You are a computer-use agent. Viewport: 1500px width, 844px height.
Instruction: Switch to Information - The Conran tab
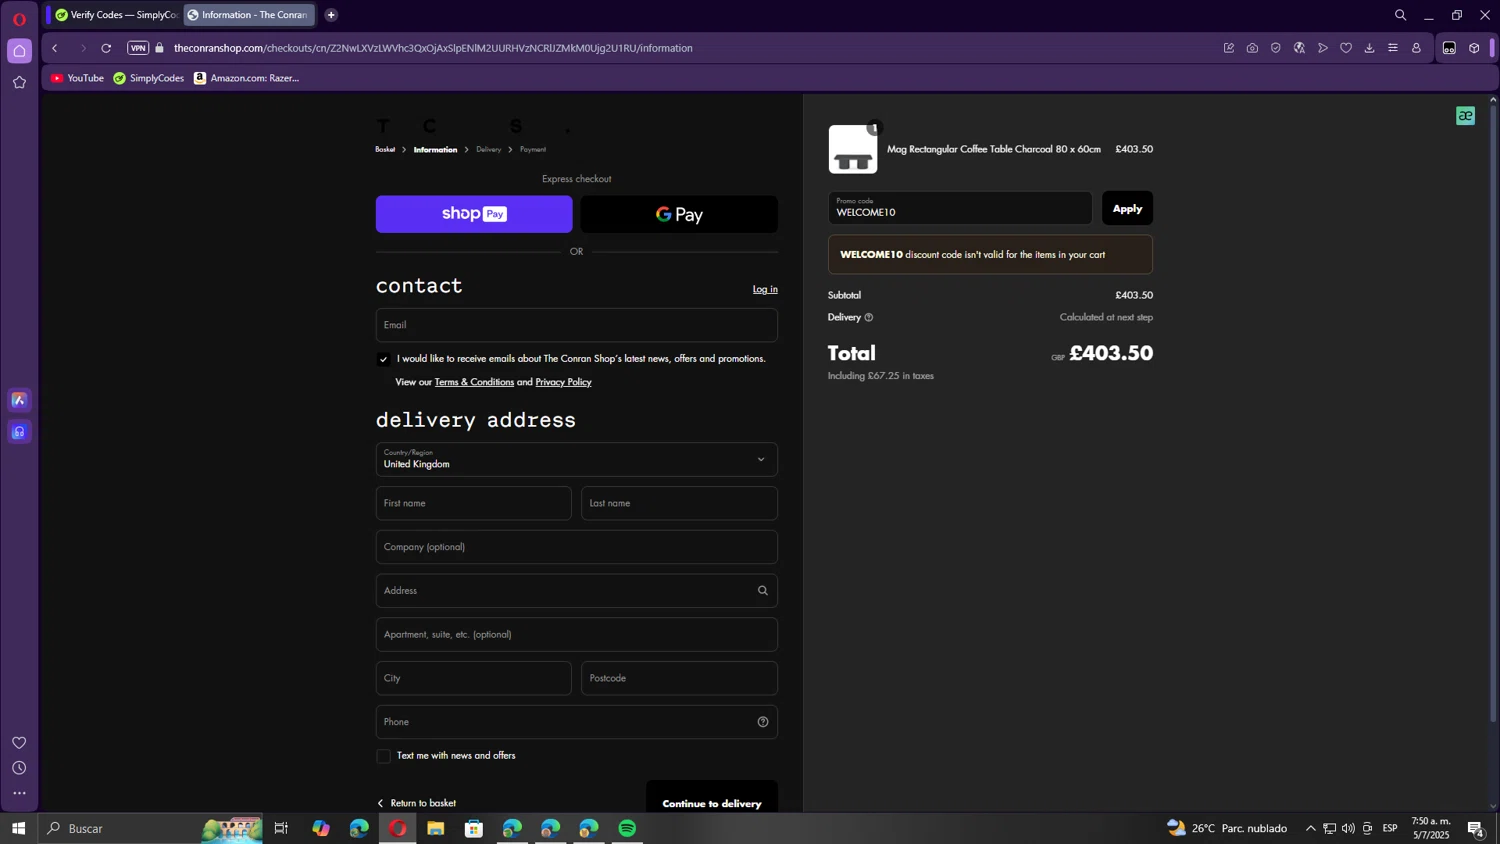(x=249, y=15)
